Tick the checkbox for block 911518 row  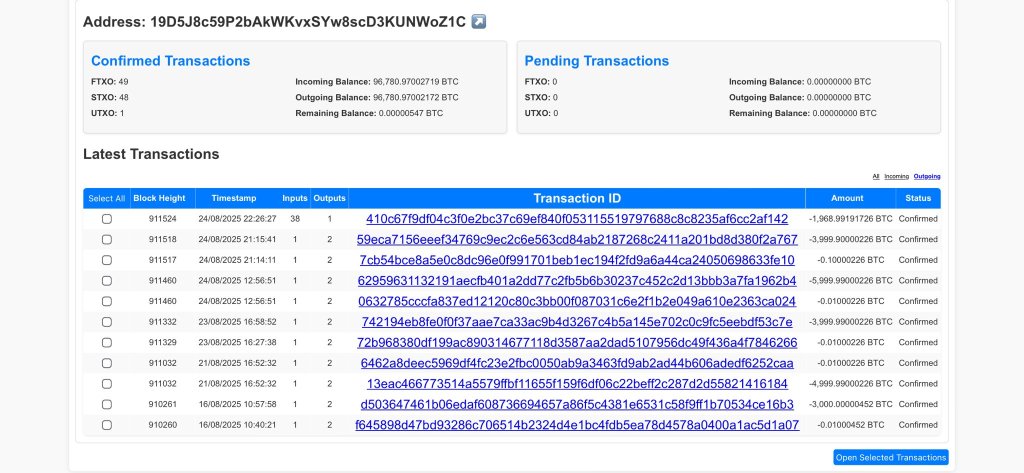point(107,239)
